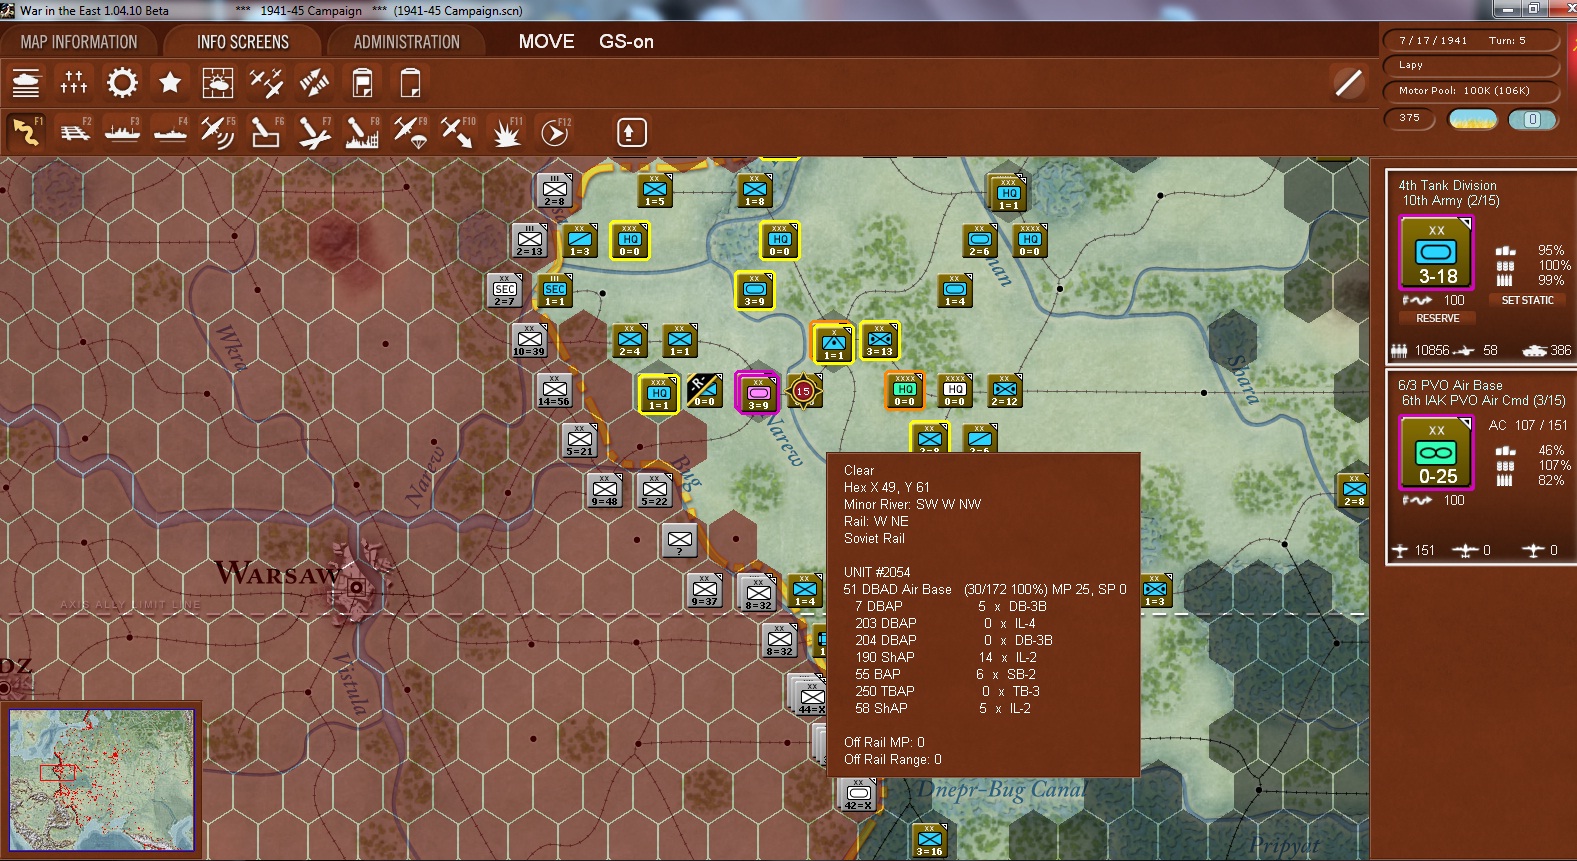Select the F7 bomb airfield mode
1577x861 pixels.
pyautogui.click(x=314, y=132)
